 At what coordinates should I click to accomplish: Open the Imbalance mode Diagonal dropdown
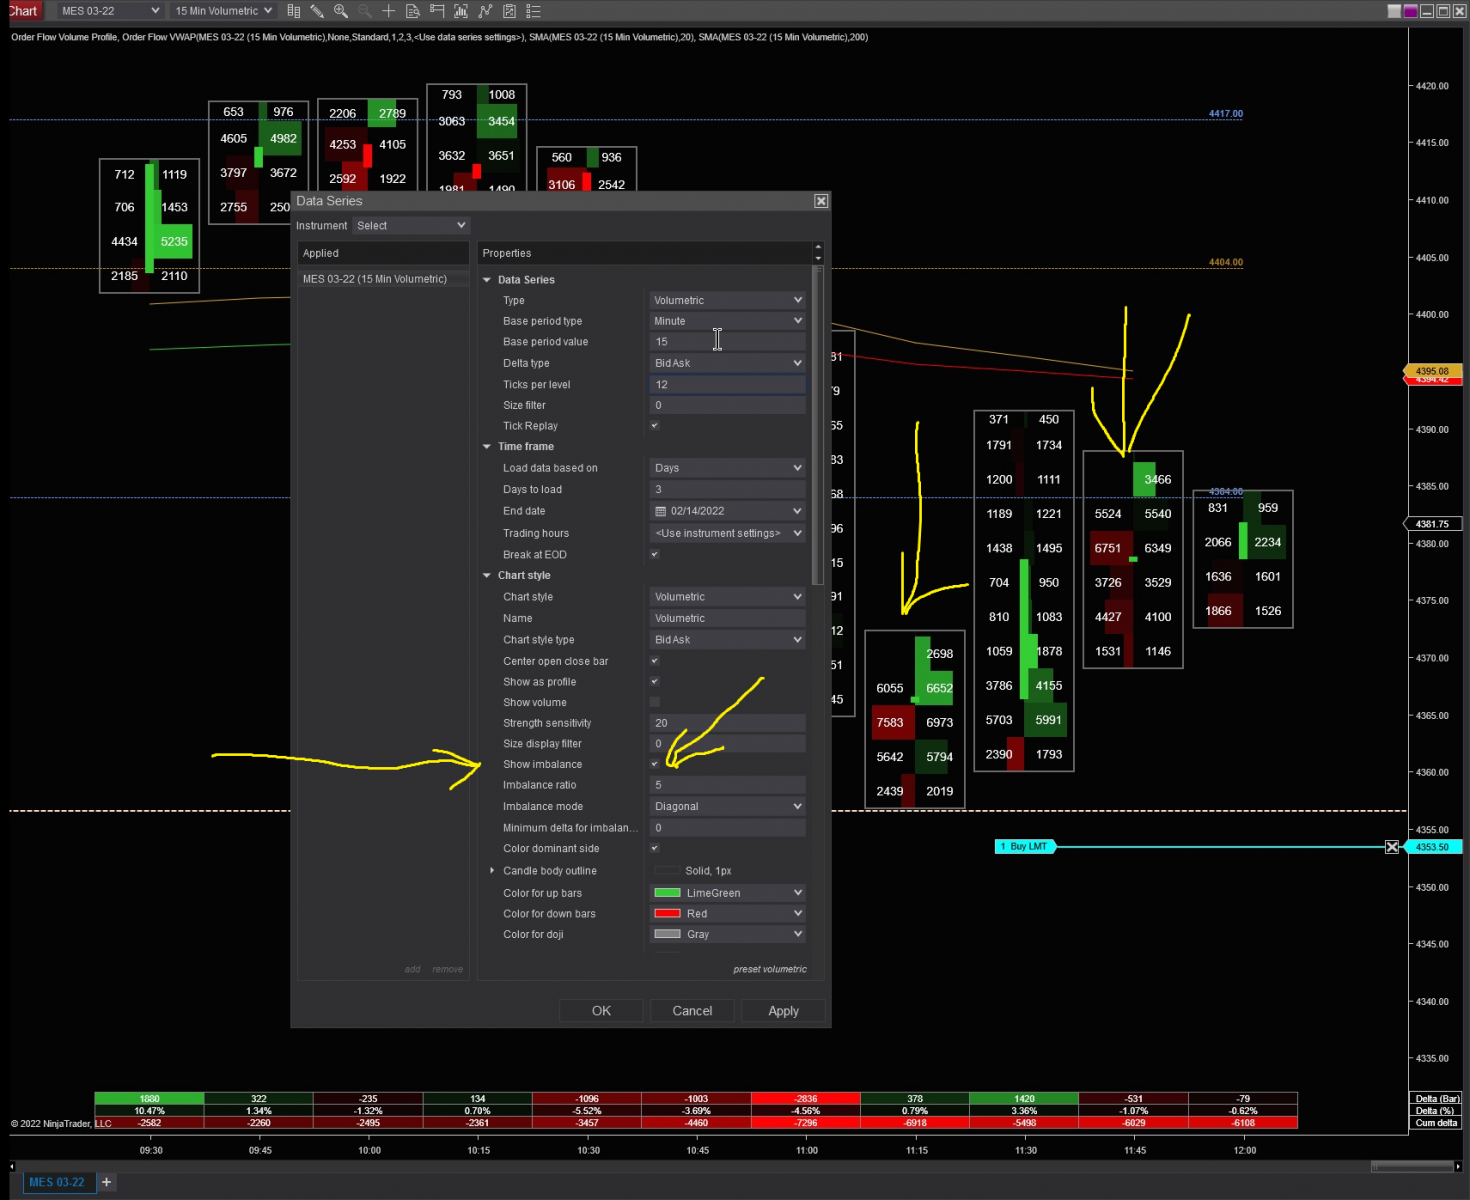coord(727,806)
